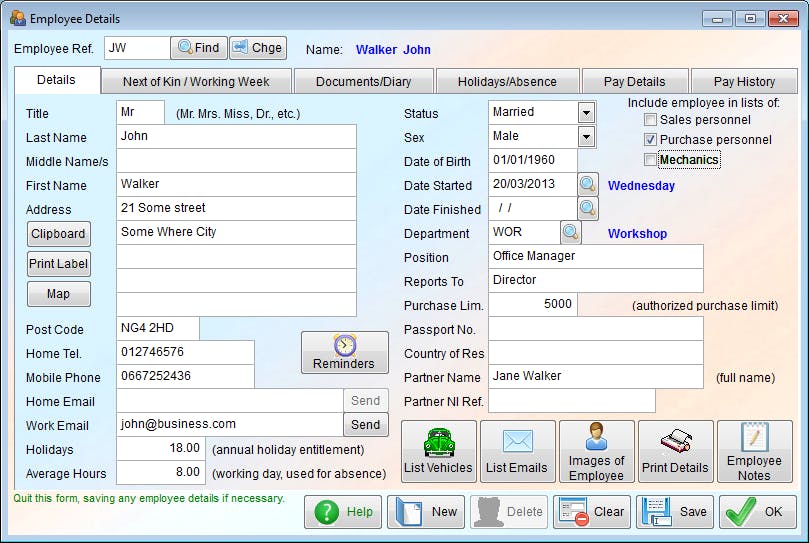Click the First Name field
809x543 pixels.
tap(236, 184)
